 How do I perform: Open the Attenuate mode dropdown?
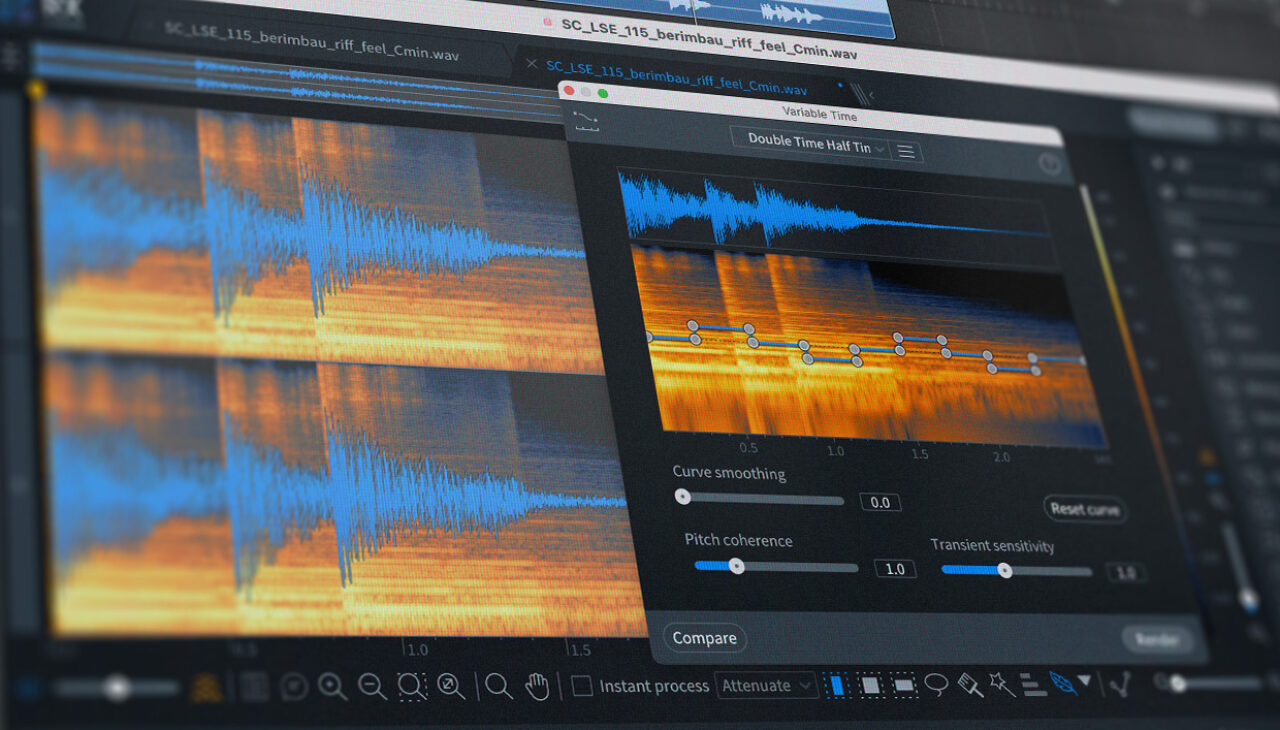(765, 686)
